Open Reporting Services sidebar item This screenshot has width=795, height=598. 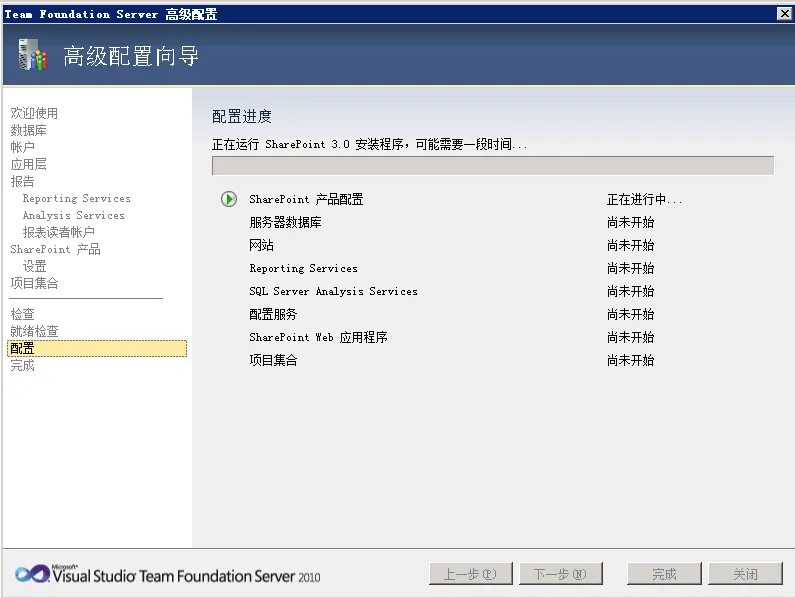(77, 198)
